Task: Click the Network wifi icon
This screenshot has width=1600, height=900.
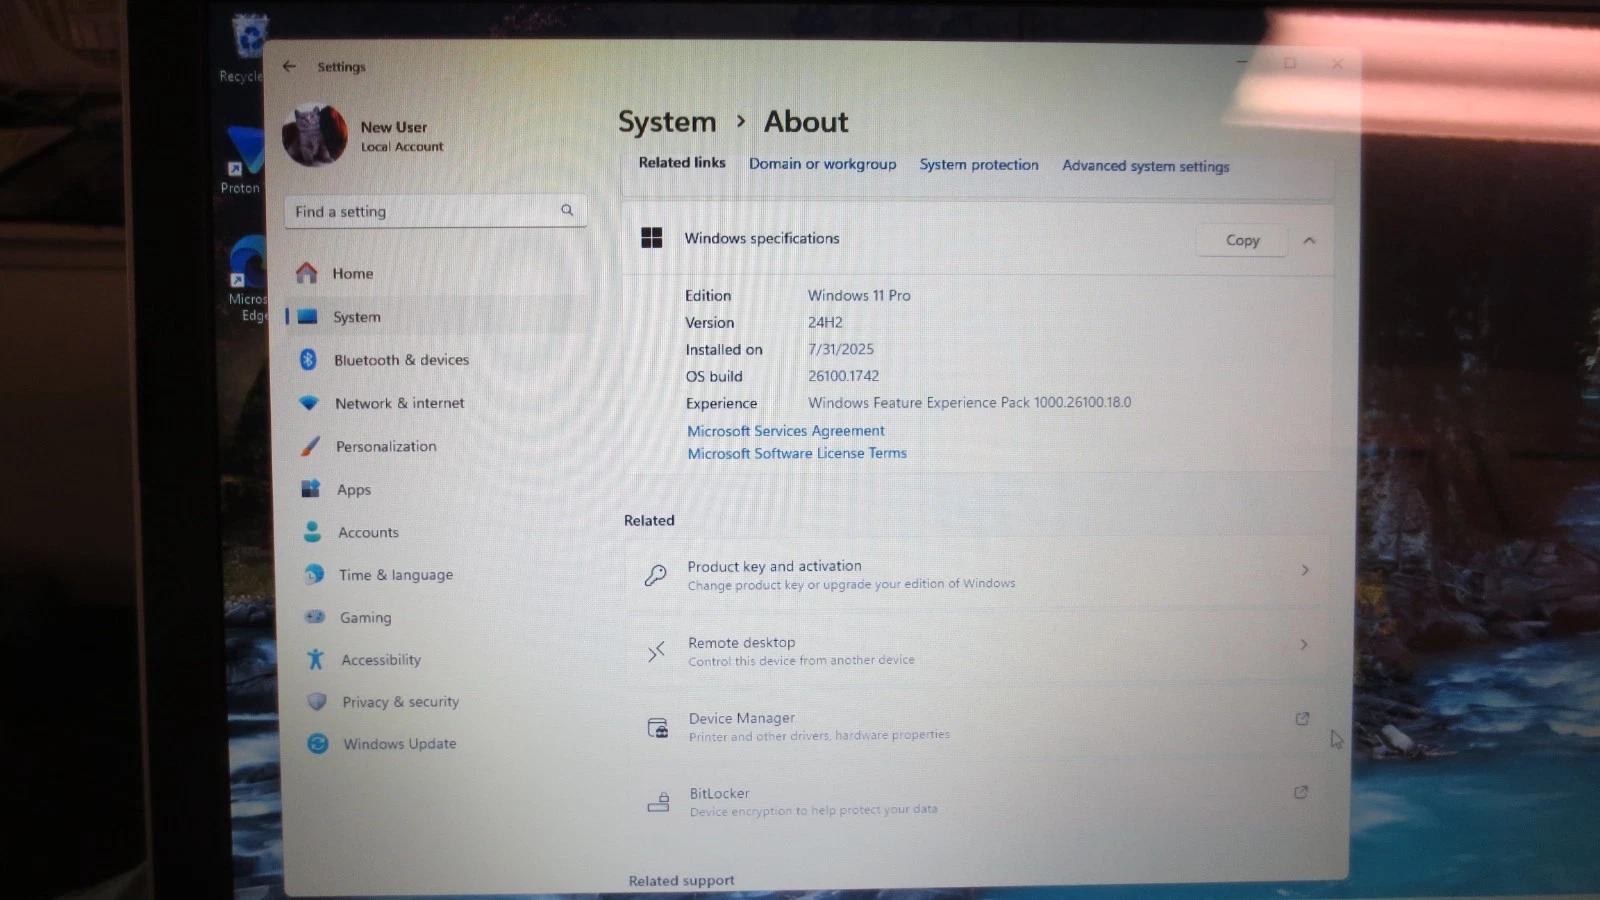Action: 309,402
